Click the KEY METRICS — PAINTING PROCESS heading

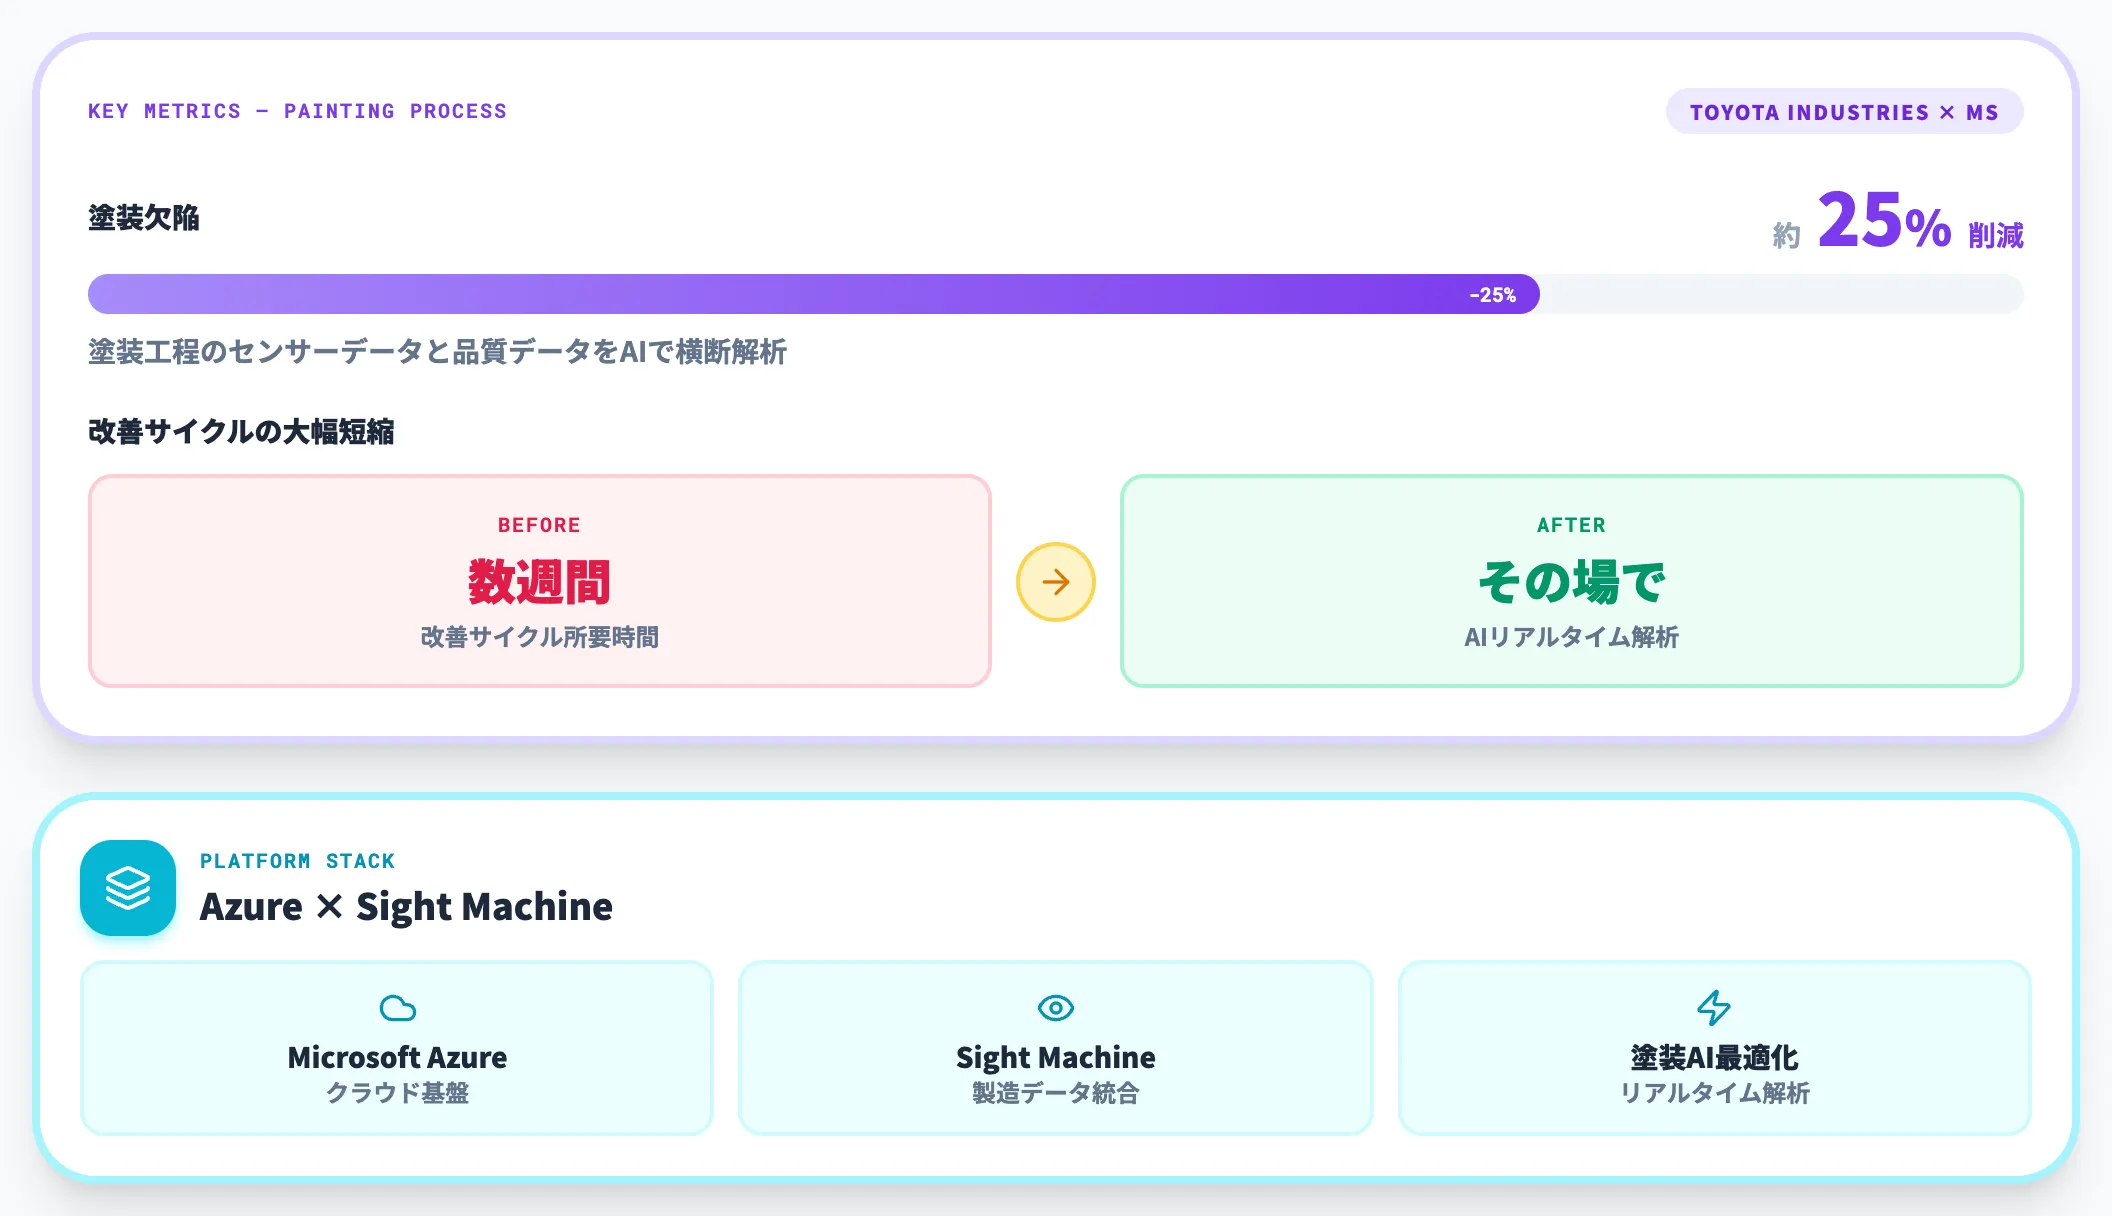(x=297, y=111)
